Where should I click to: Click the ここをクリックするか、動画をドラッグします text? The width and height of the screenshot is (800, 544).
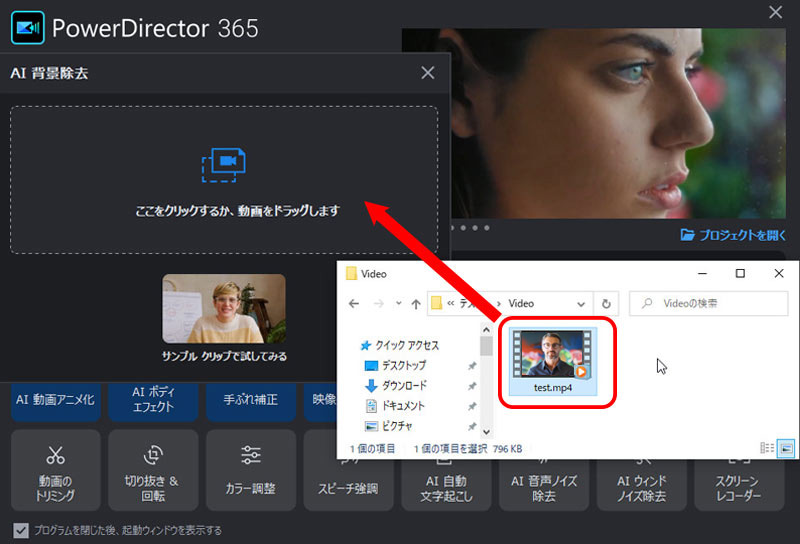tap(237, 211)
